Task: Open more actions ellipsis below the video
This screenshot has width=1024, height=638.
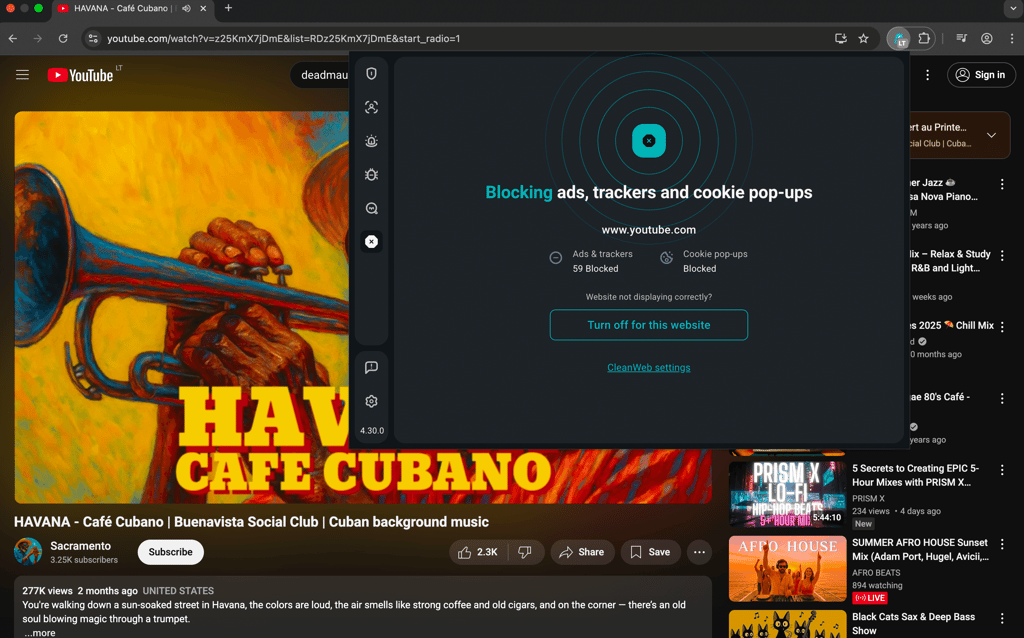Action: 699,552
